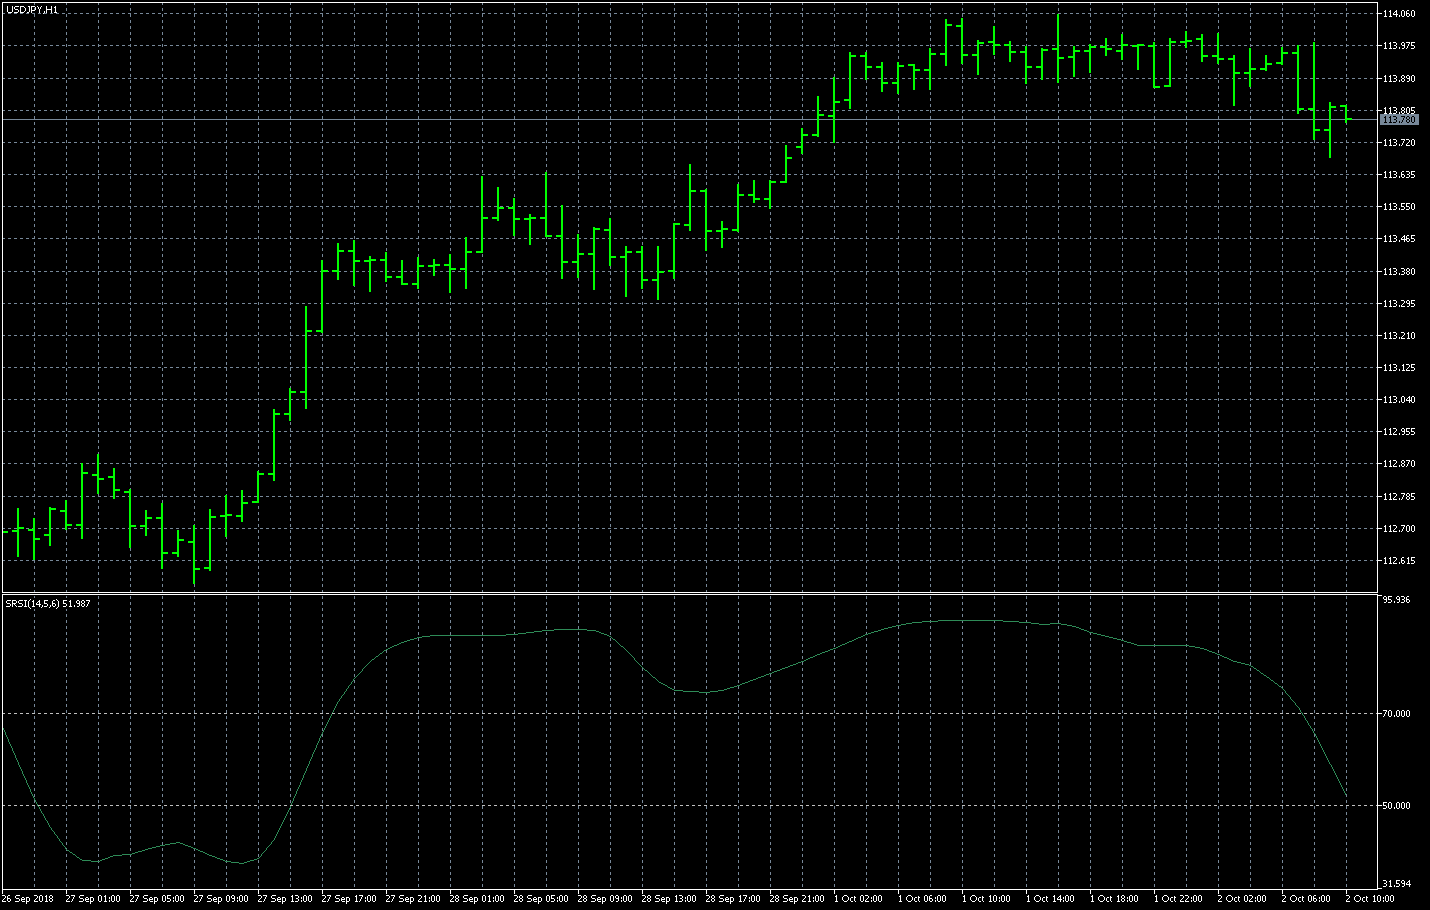
Task: Click the 70.000 indicator level label
Action: [x=1396, y=714]
